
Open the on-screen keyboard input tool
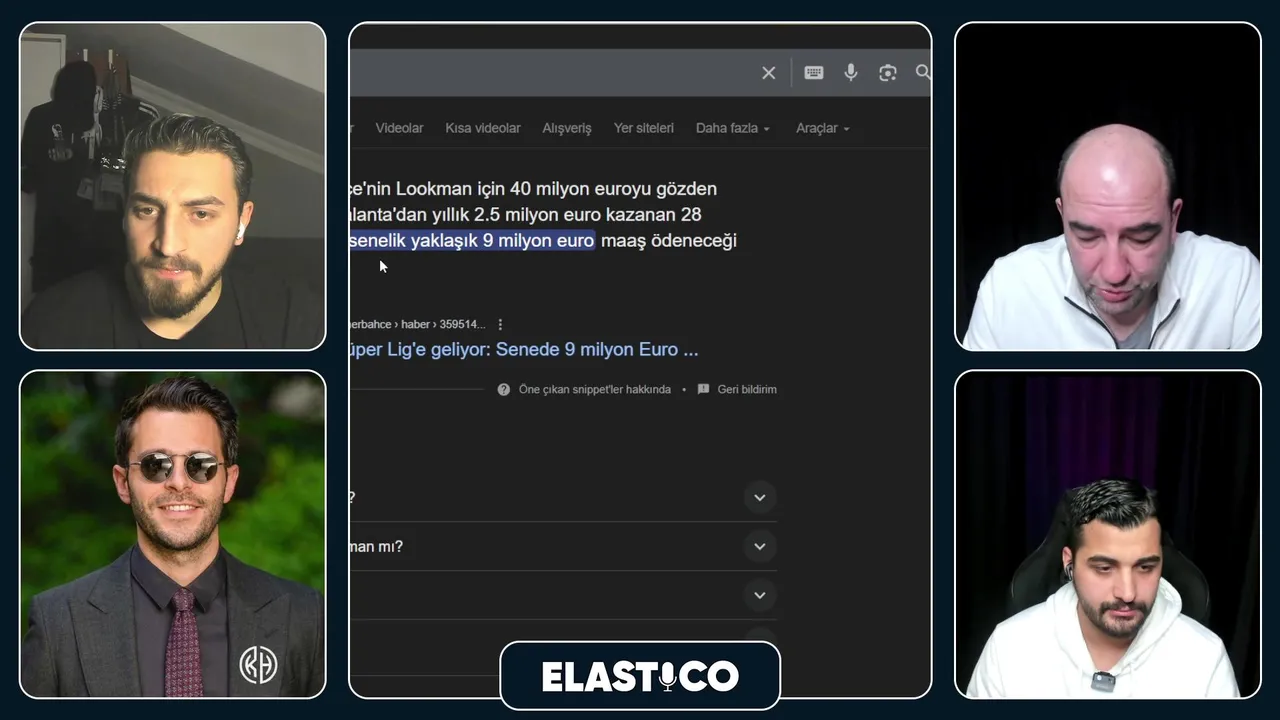813,72
